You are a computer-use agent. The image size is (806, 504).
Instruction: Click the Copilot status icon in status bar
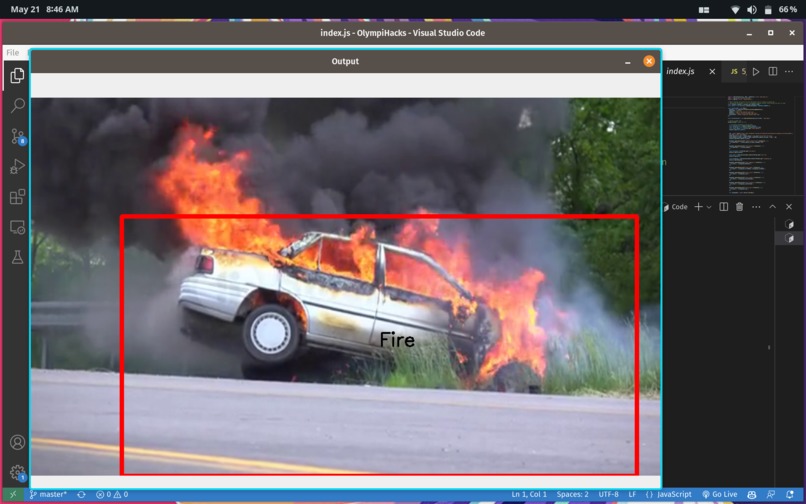[752, 494]
